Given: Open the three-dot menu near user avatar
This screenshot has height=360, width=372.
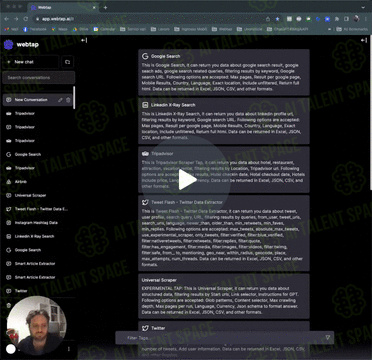Looking at the screenshot, I should click(69, 349).
